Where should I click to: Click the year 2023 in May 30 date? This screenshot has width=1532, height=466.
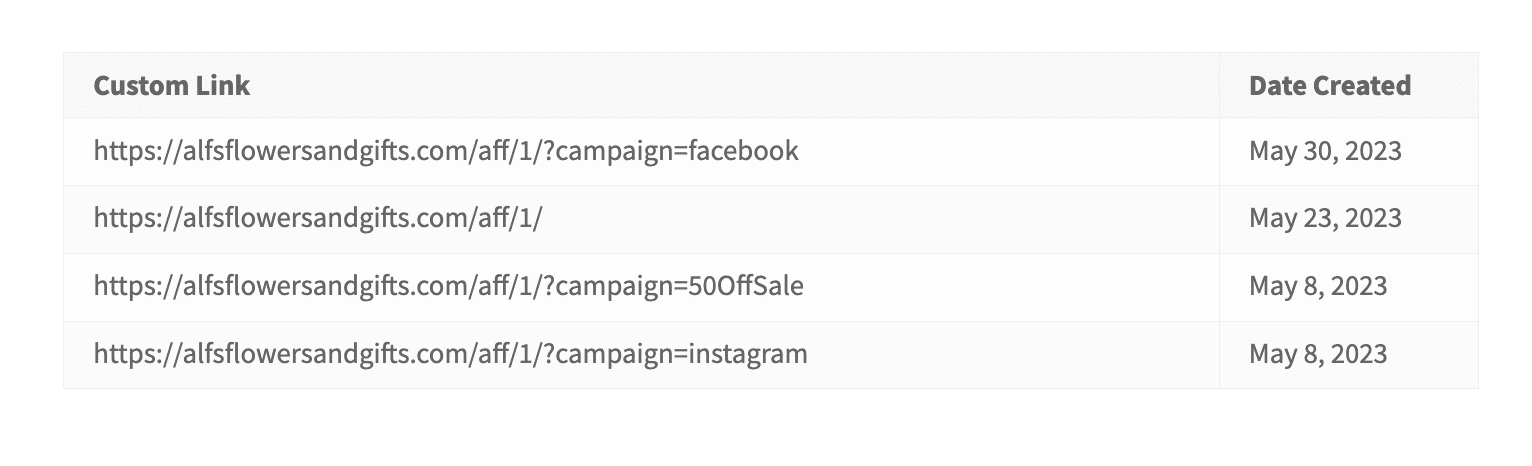pos(1374,151)
